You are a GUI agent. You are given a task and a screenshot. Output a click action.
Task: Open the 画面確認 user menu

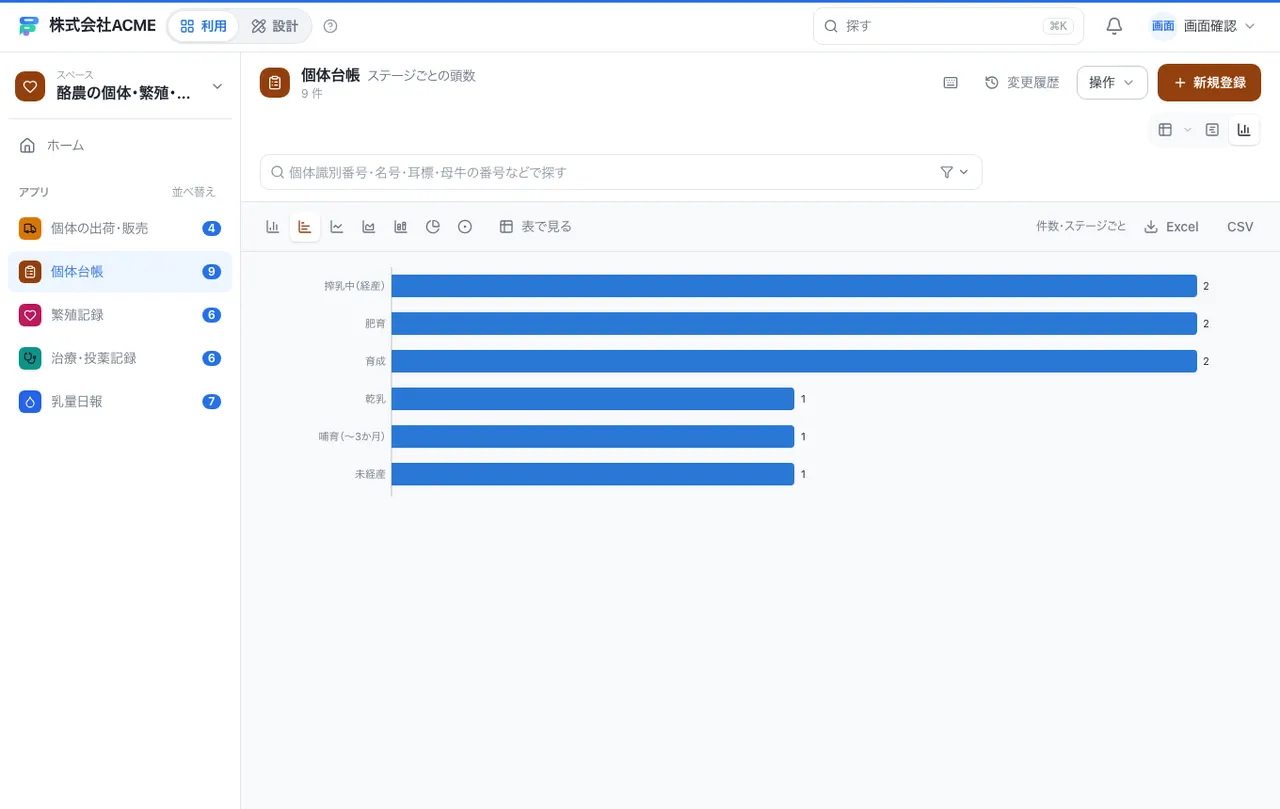(1203, 26)
